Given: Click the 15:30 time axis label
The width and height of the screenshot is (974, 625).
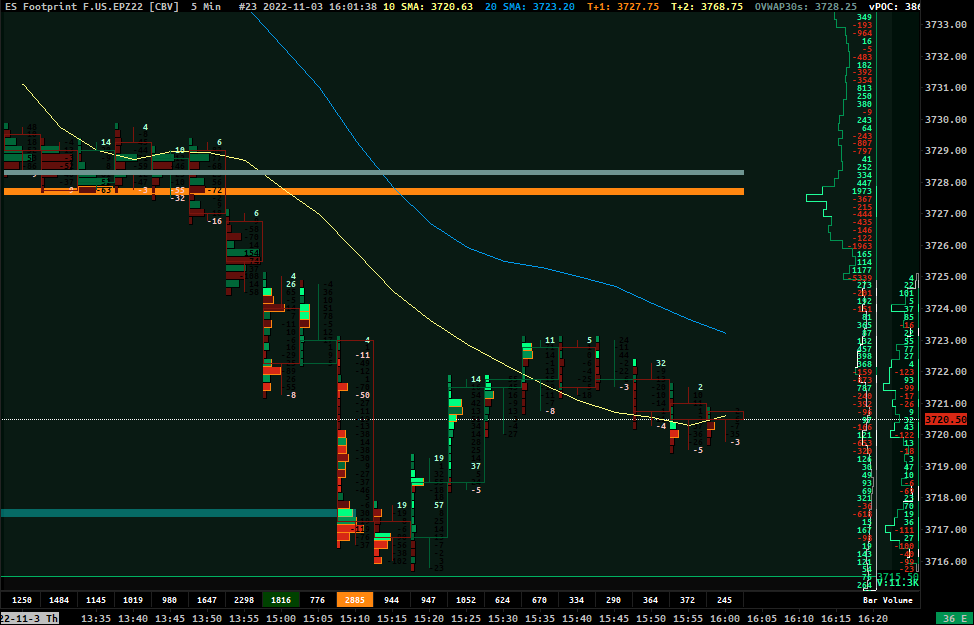Looking at the screenshot, I should click(503, 618).
